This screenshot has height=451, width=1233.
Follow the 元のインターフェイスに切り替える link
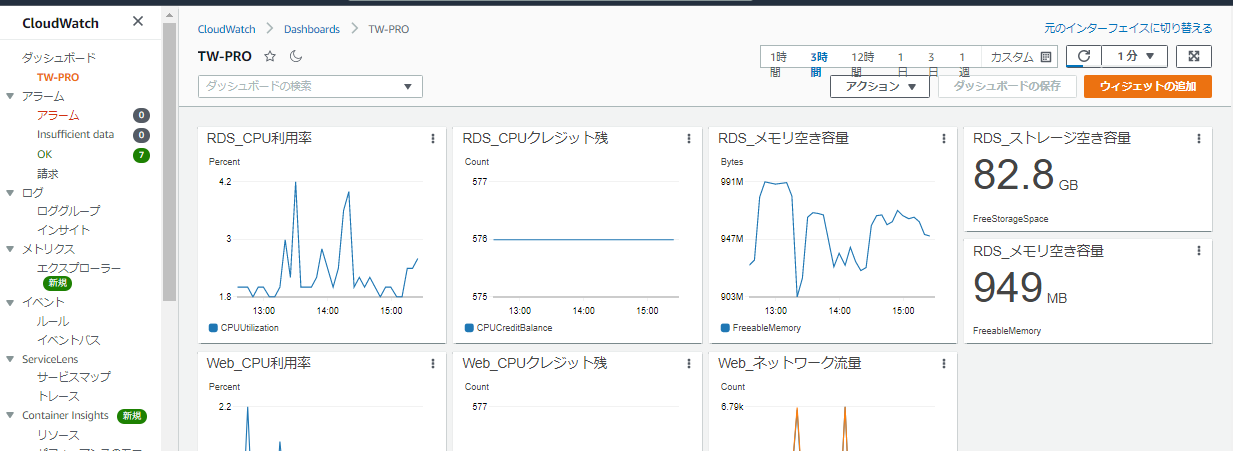(1126, 28)
